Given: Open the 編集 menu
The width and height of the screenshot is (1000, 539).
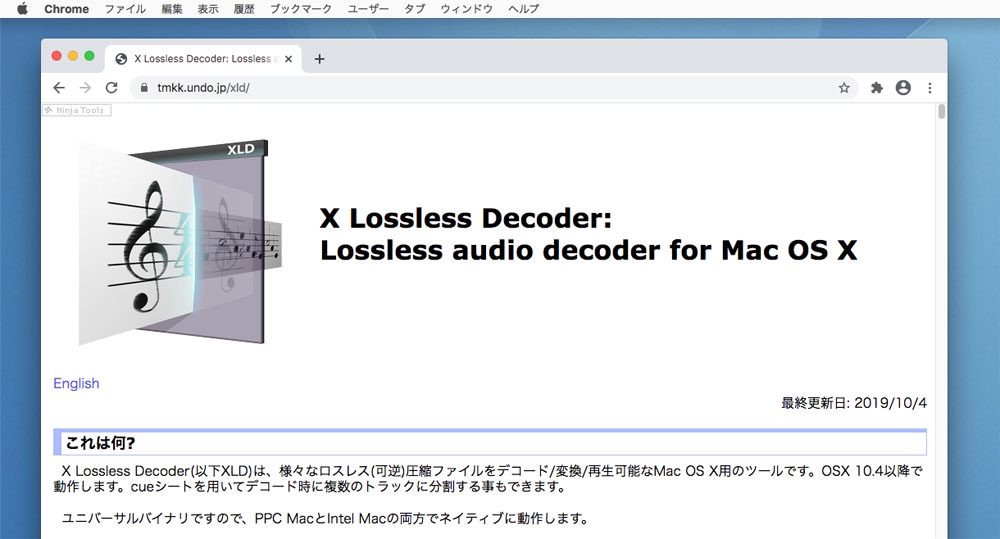Looking at the screenshot, I should [x=172, y=9].
